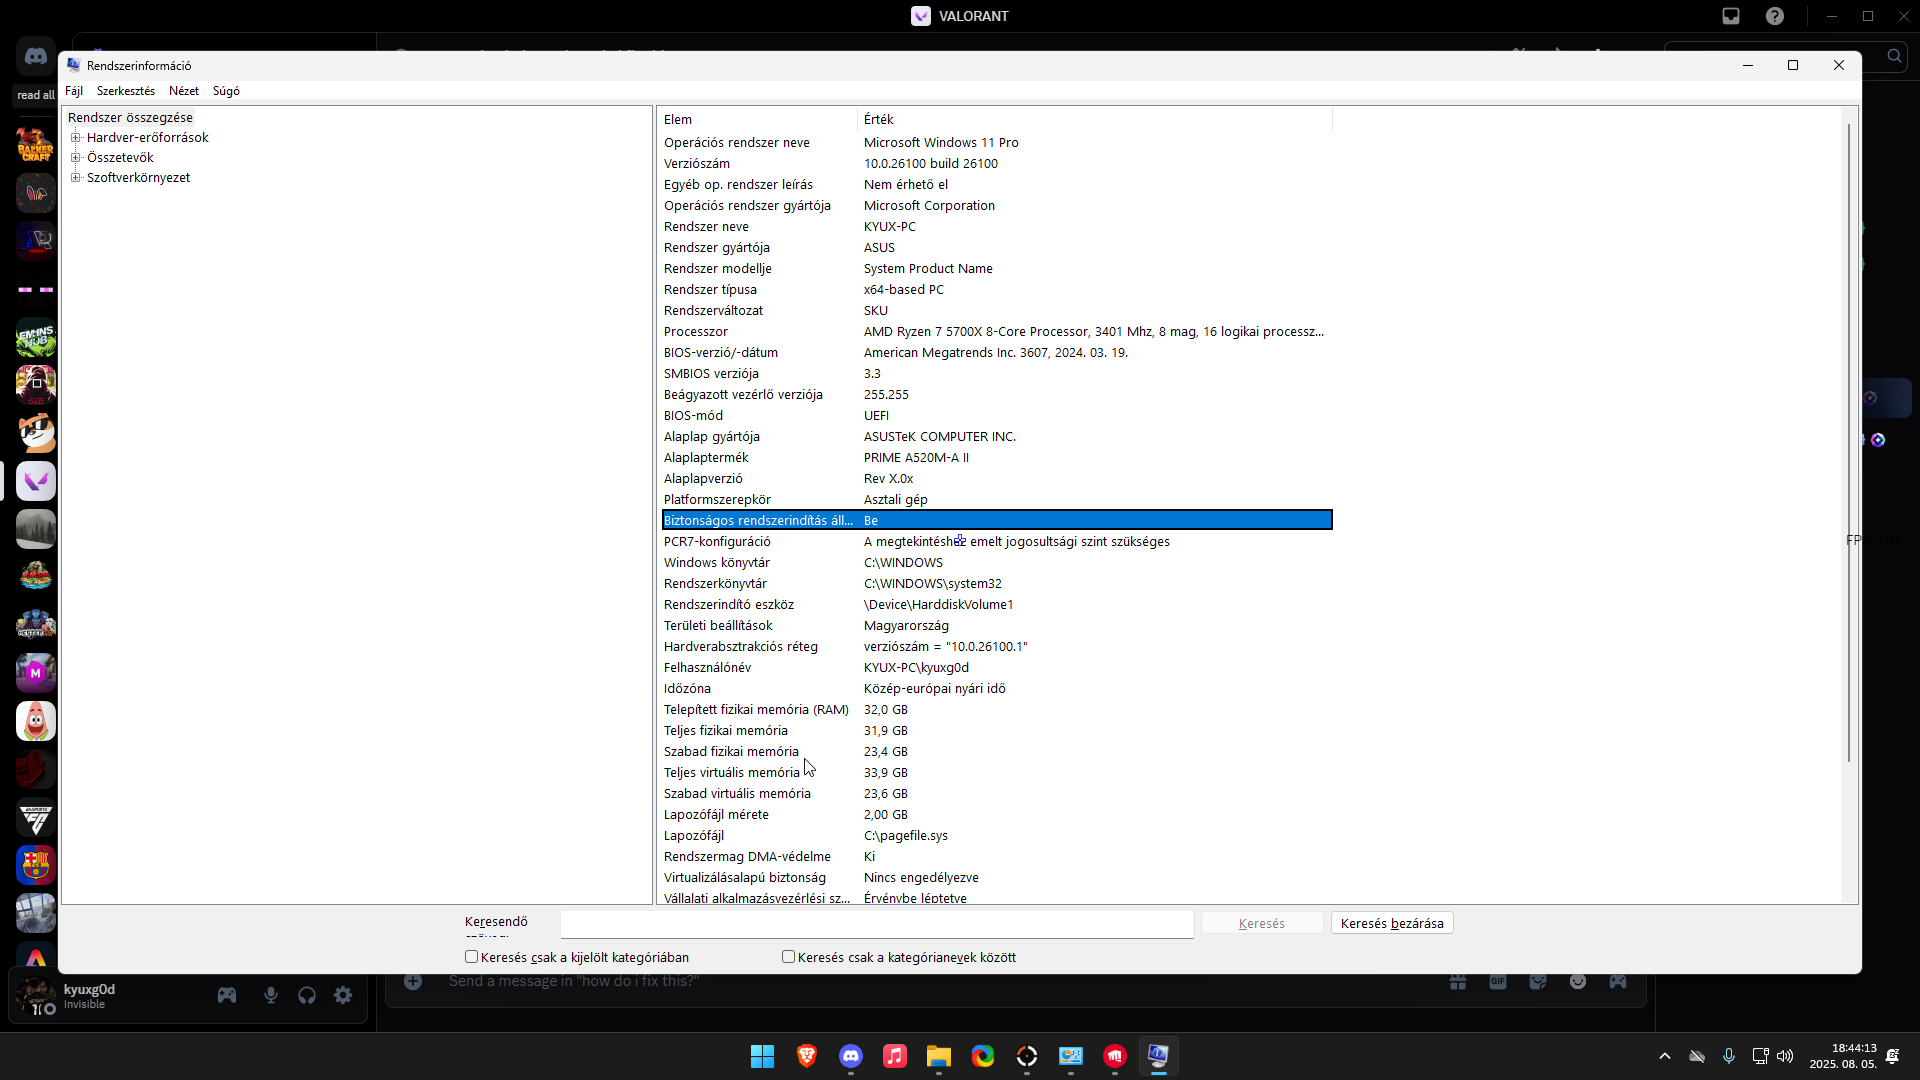1920x1080 pixels.
Task: Click the Keresés button
Action: (x=1262, y=923)
